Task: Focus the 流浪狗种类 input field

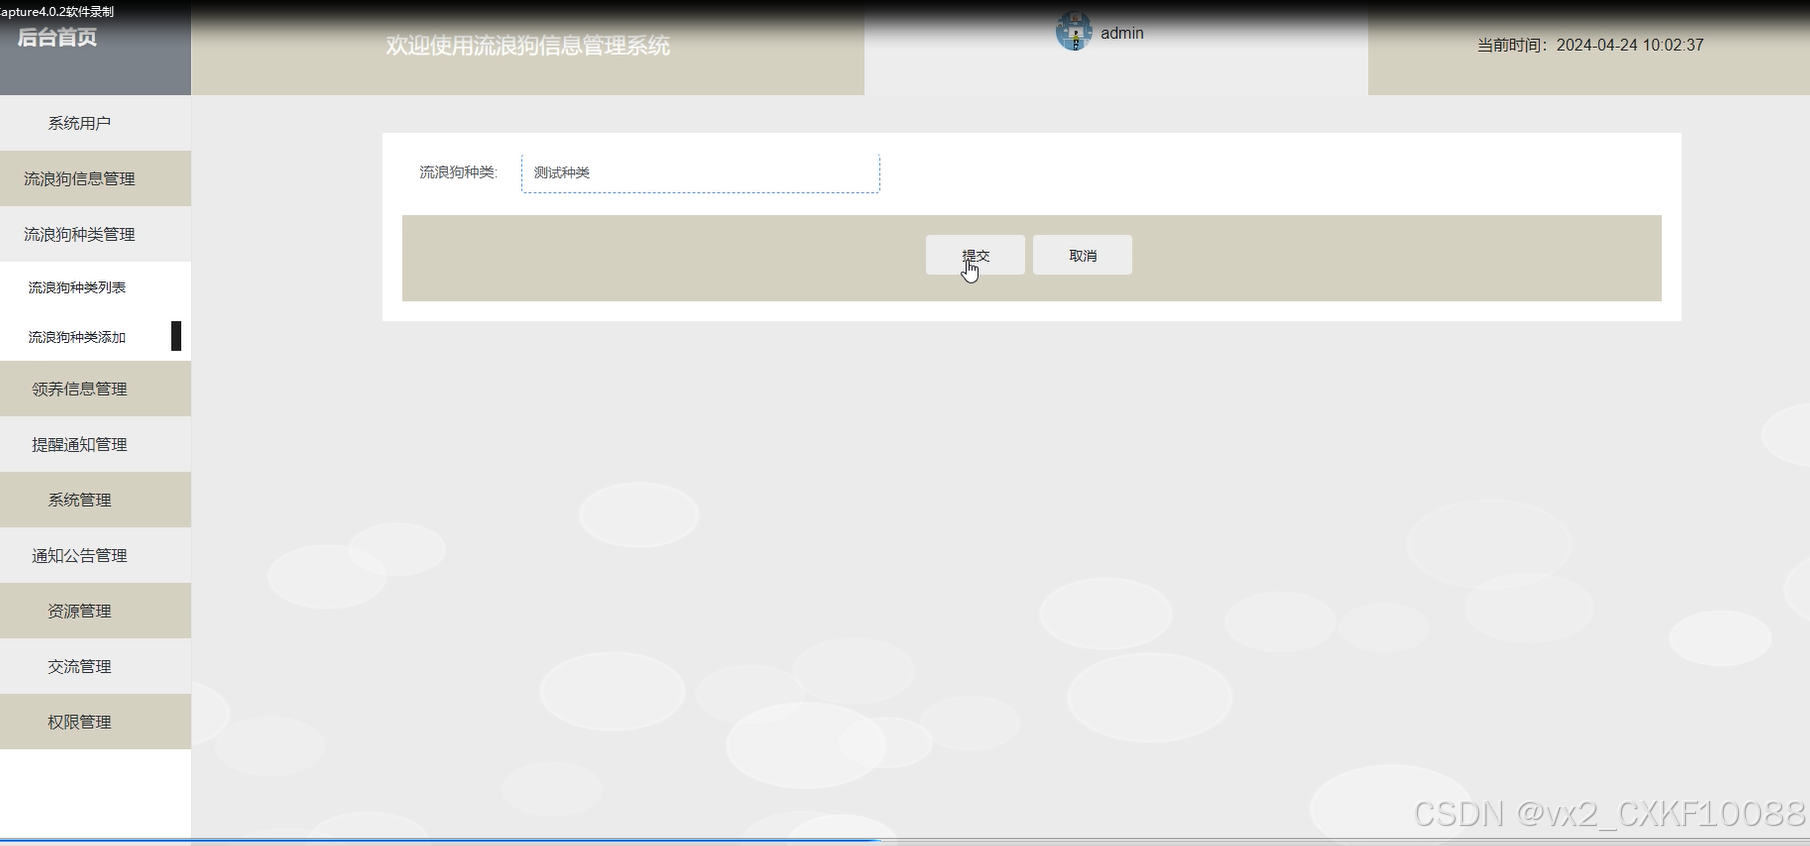Action: [700, 173]
